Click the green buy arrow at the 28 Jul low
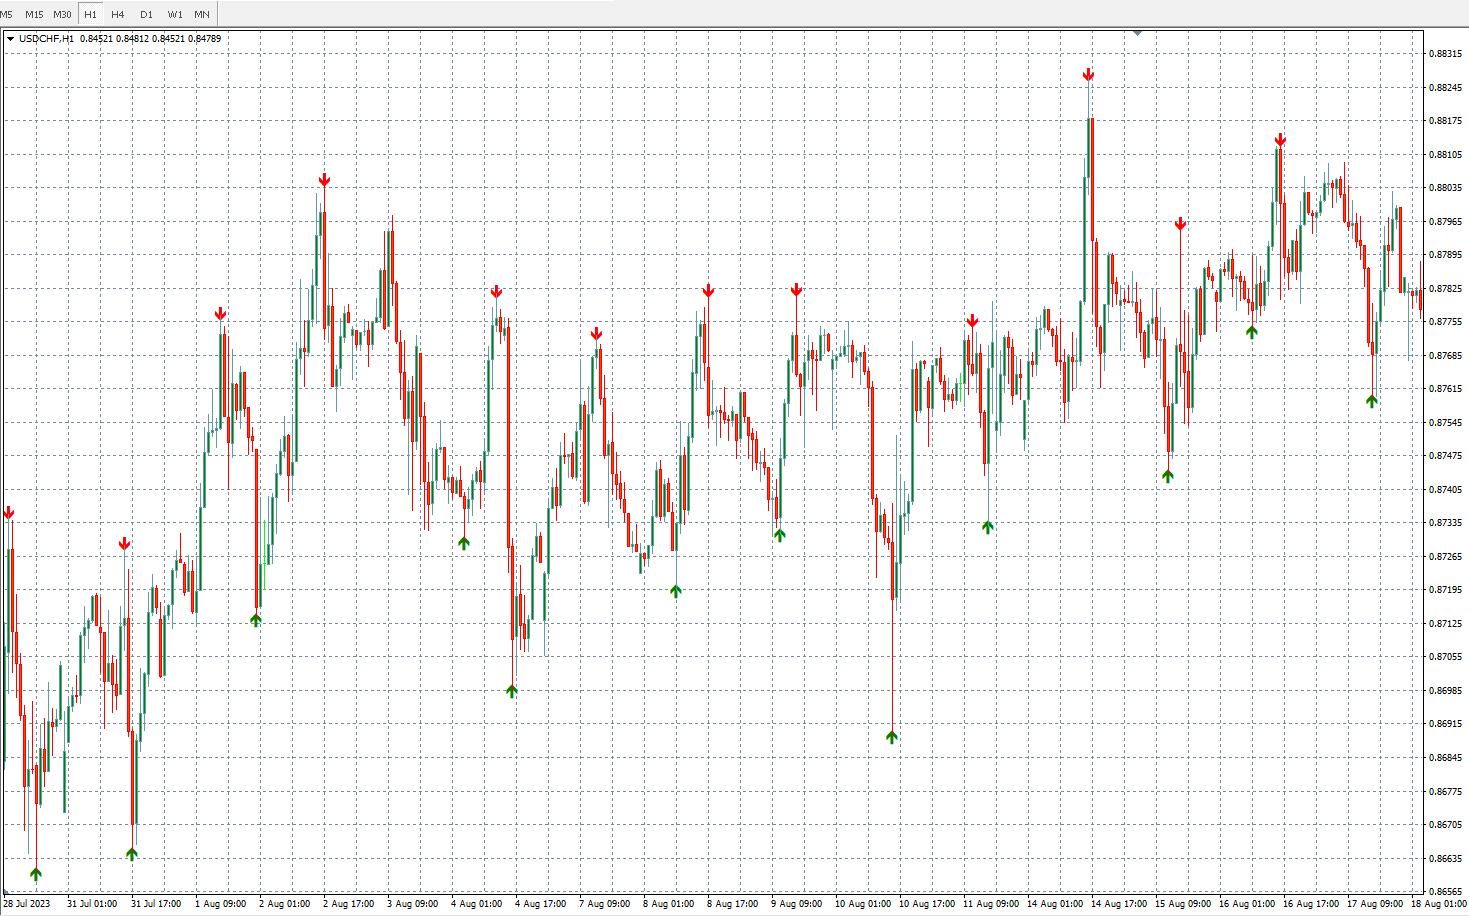Screen dimensions: 1469x916 click(x=36, y=874)
